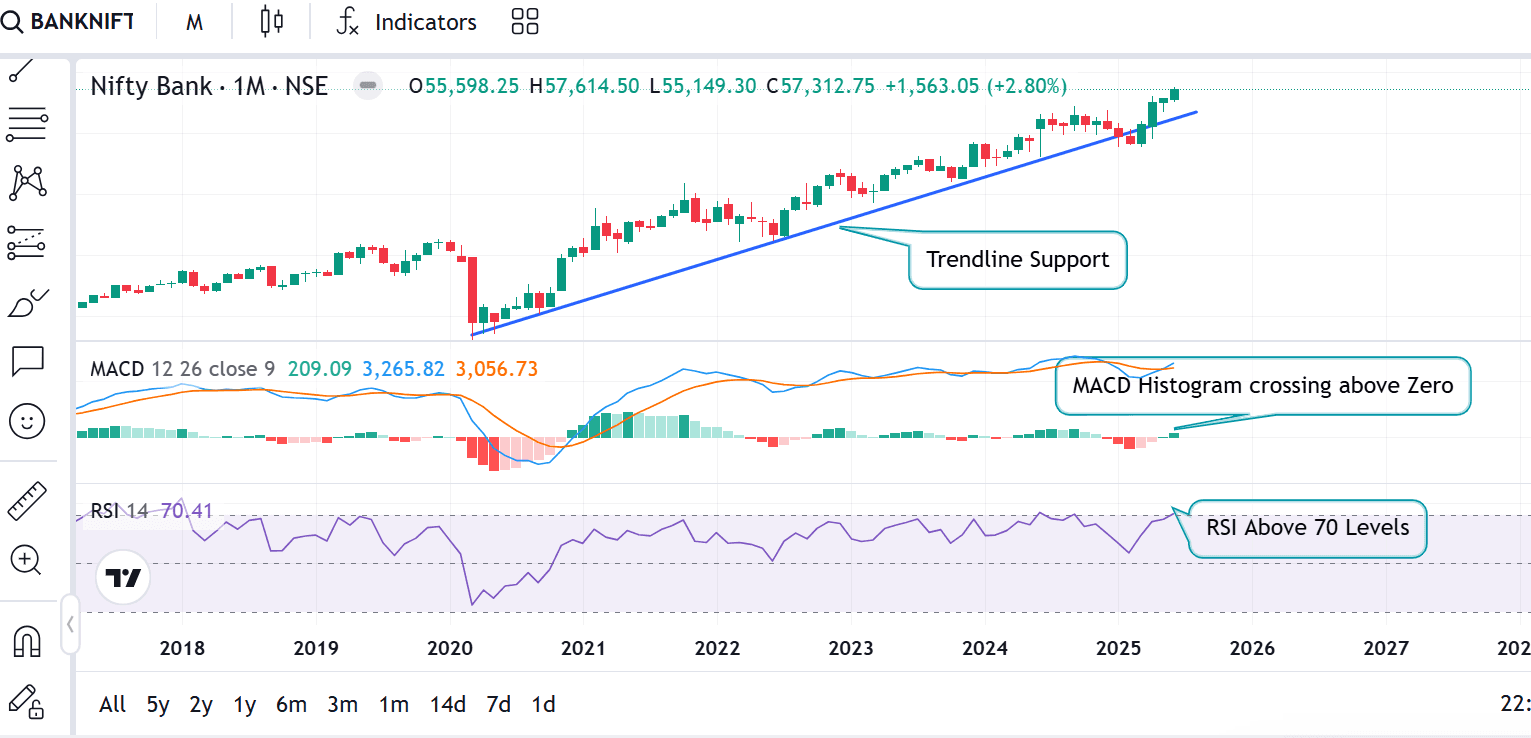The image size is (1531, 738).
Task: Click the 2023 label on time axis
Action: [x=850, y=647]
